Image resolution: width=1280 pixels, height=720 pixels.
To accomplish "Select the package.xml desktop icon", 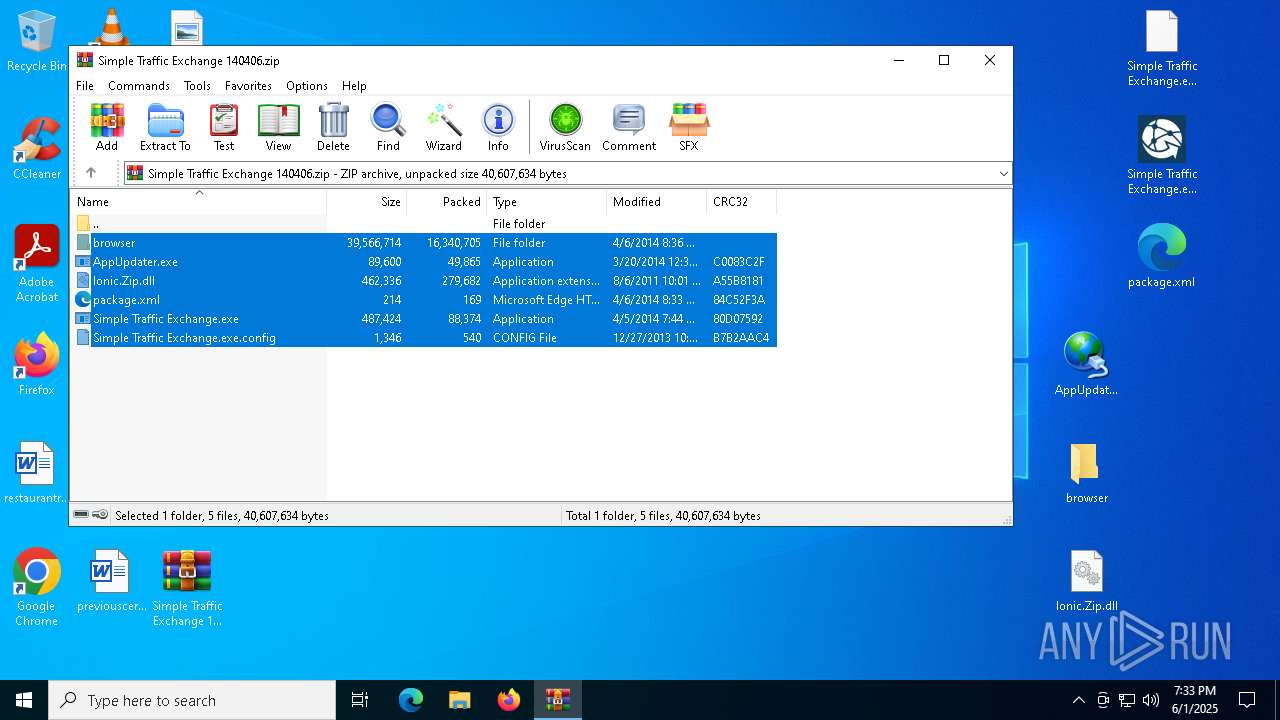I will 1161,256.
